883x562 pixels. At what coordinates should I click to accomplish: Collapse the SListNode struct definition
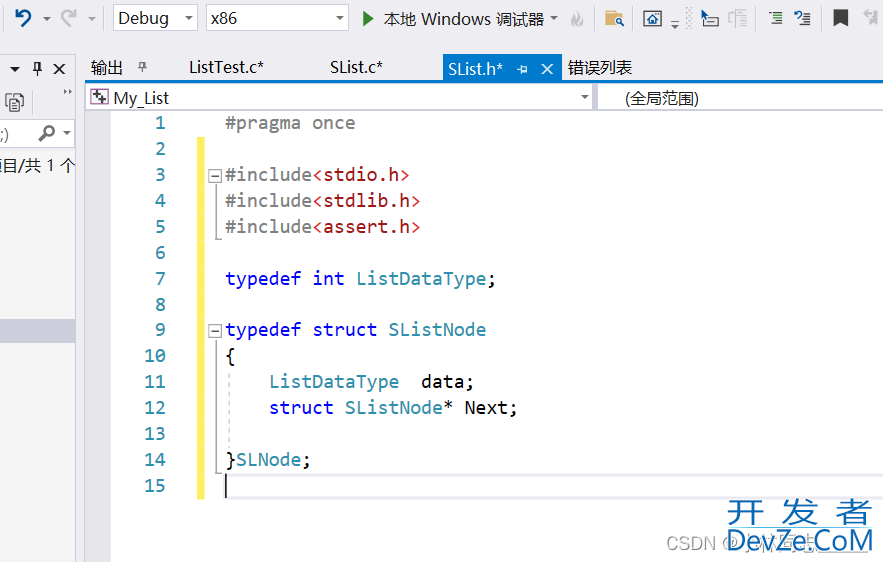tap(214, 331)
